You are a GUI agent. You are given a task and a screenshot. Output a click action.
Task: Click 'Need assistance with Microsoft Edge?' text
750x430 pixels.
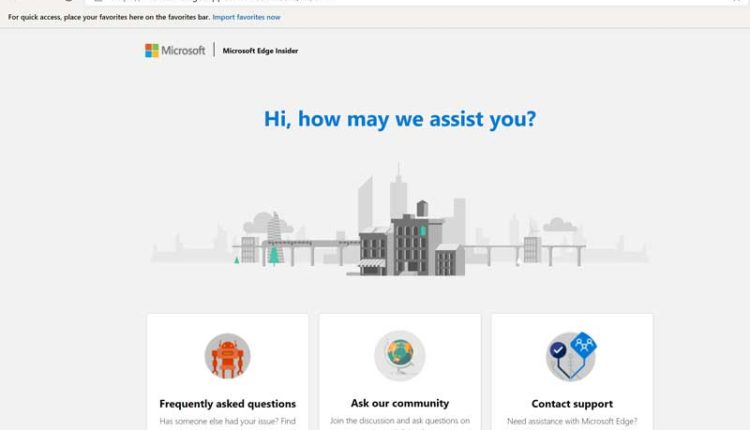click(x=572, y=421)
